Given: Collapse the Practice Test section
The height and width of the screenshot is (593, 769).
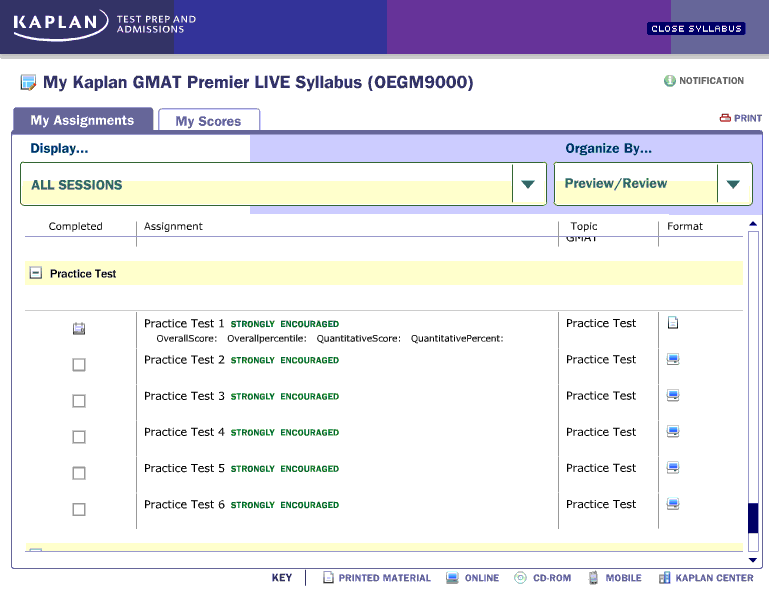Looking at the screenshot, I should [x=36, y=273].
